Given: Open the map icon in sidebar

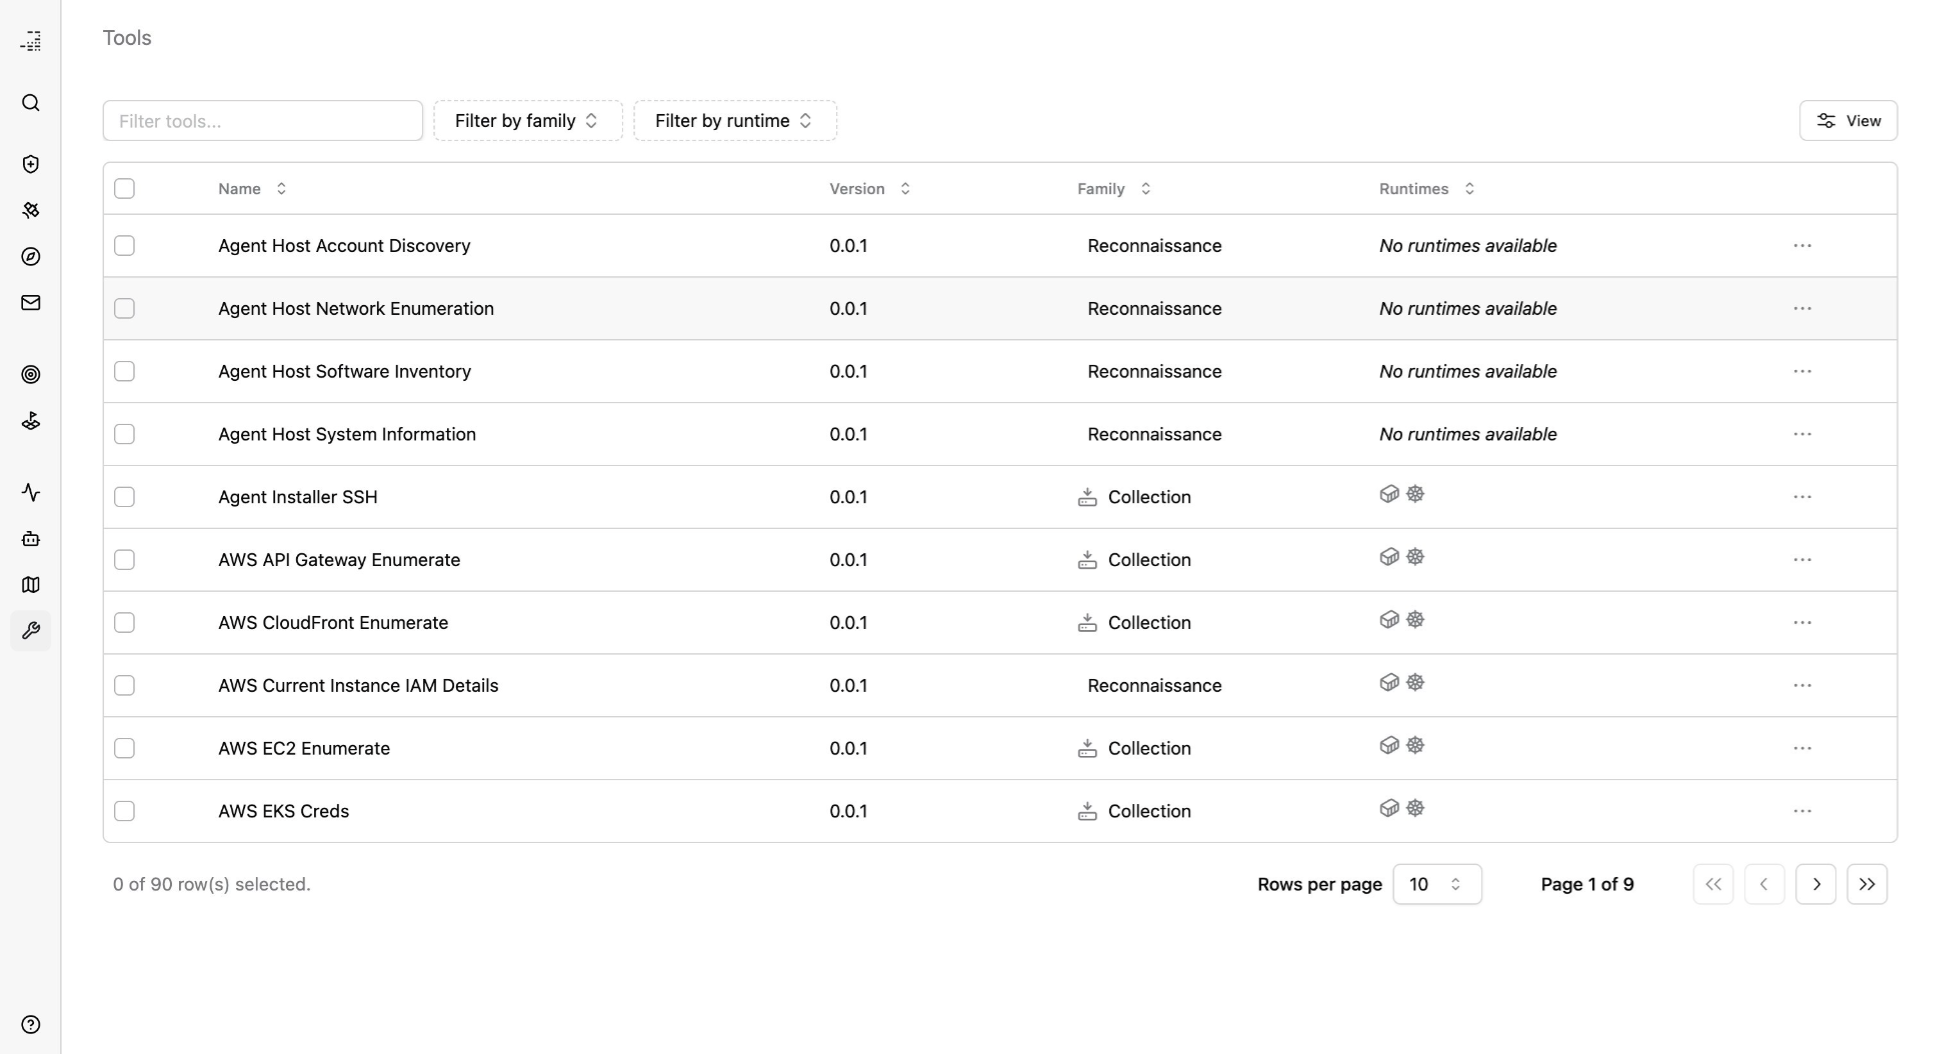Looking at the screenshot, I should click(x=31, y=585).
